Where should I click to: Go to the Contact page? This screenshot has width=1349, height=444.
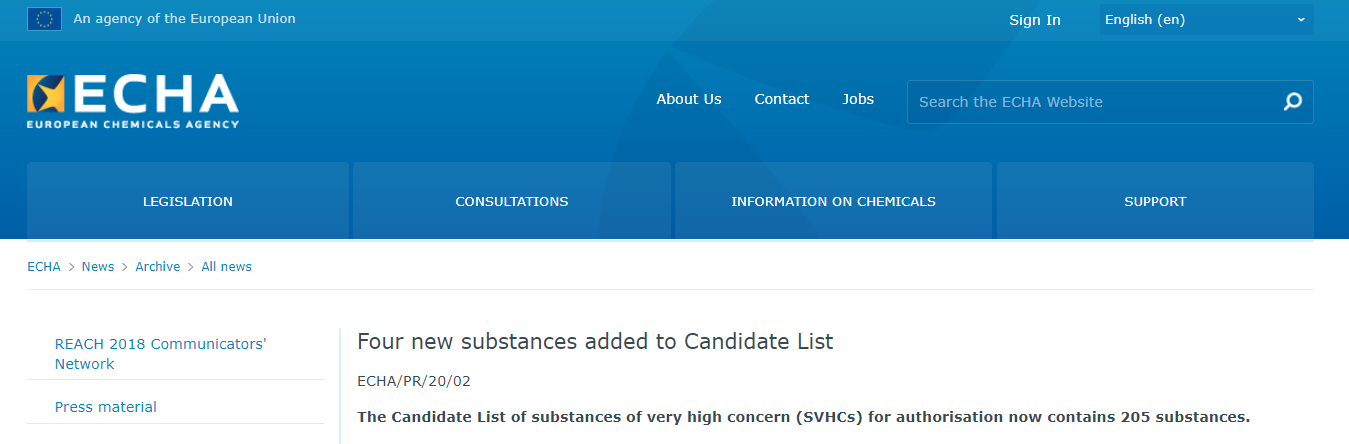[x=782, y=99]
